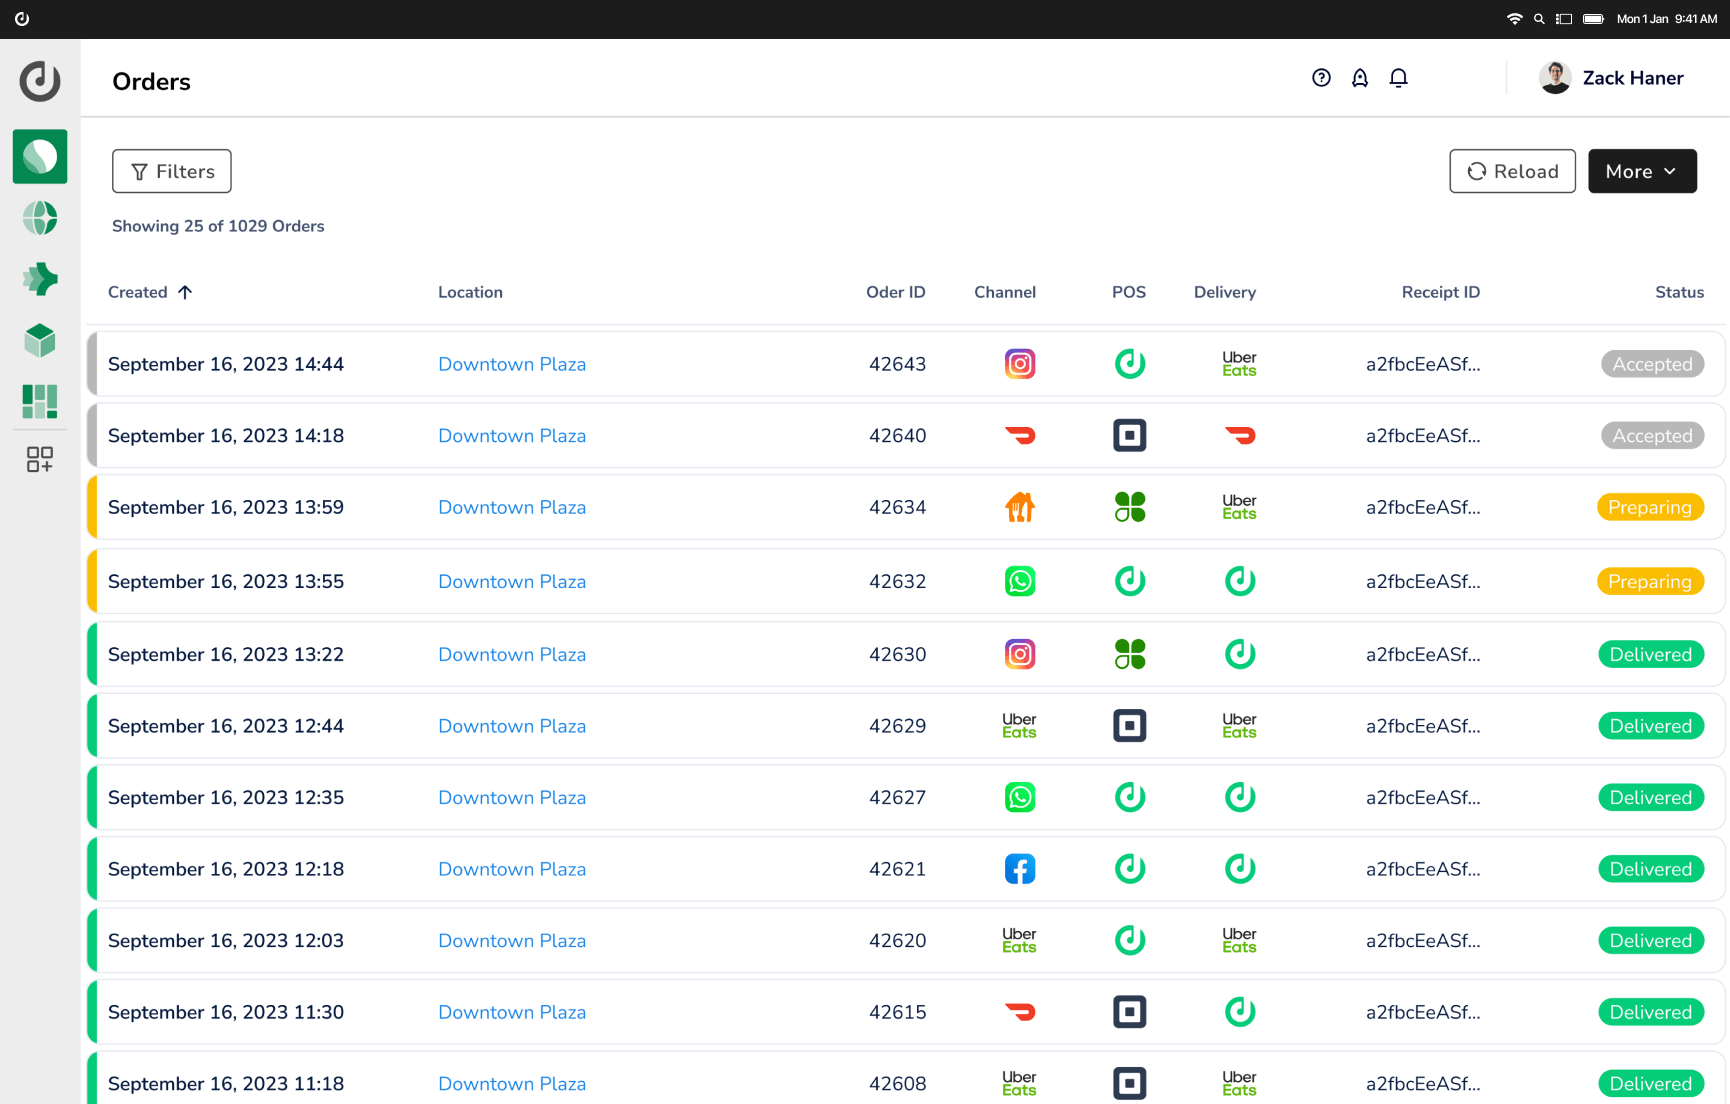
Task: Click the Receipt ID column header
Action: click(x=1441, y=292)
